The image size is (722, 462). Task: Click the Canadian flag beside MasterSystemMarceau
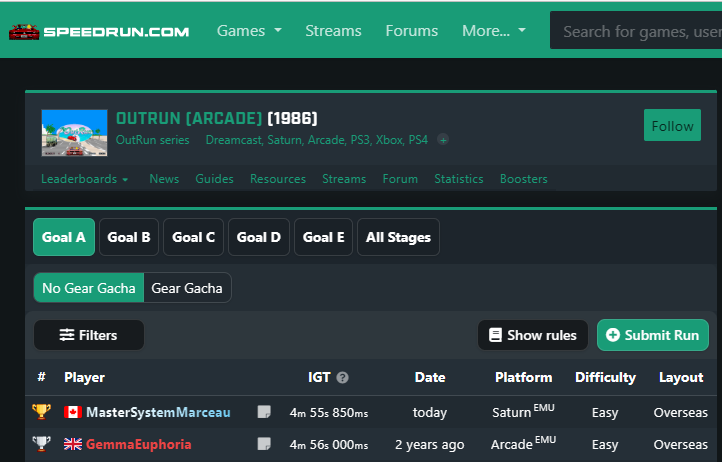(73, 412)
